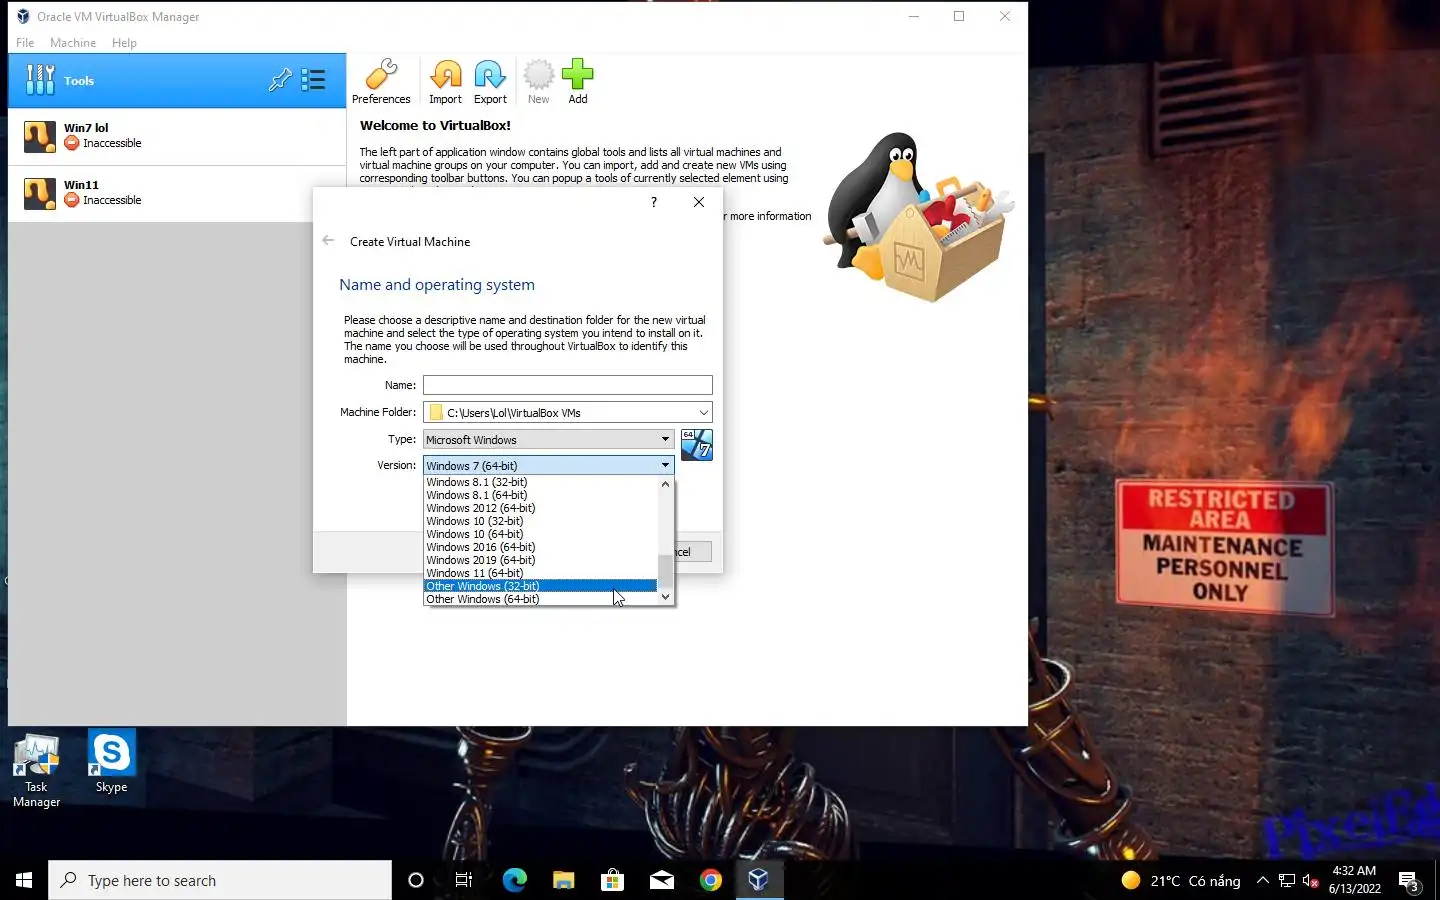Screen dimensions: 1440x900
Task: Open the weather widget 21°C
Action: 1180,880
